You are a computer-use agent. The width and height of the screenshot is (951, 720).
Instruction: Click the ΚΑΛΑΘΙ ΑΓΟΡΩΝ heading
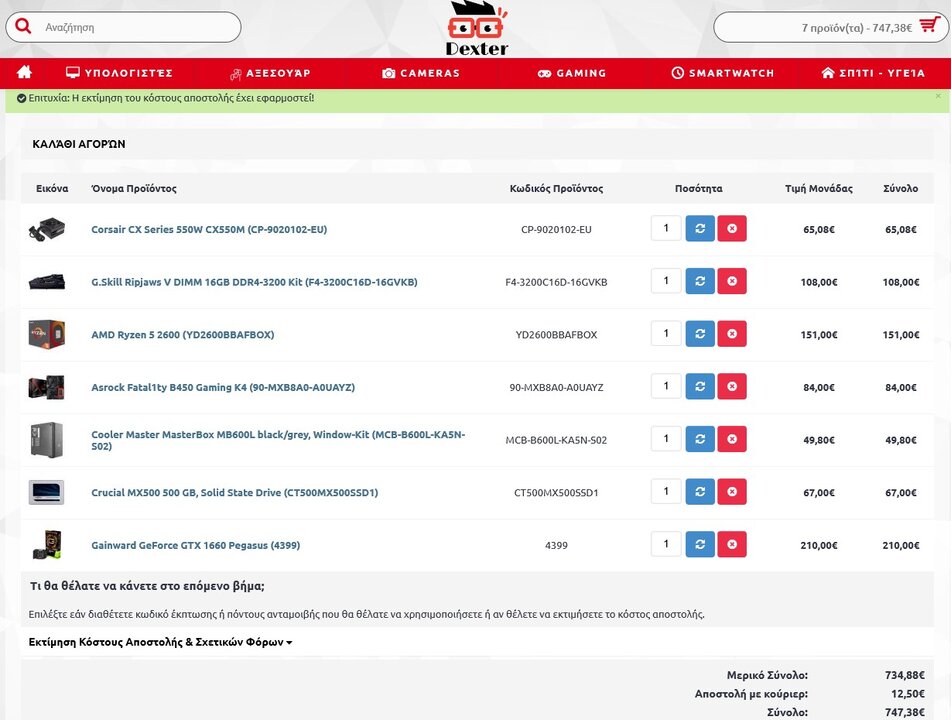79,144
